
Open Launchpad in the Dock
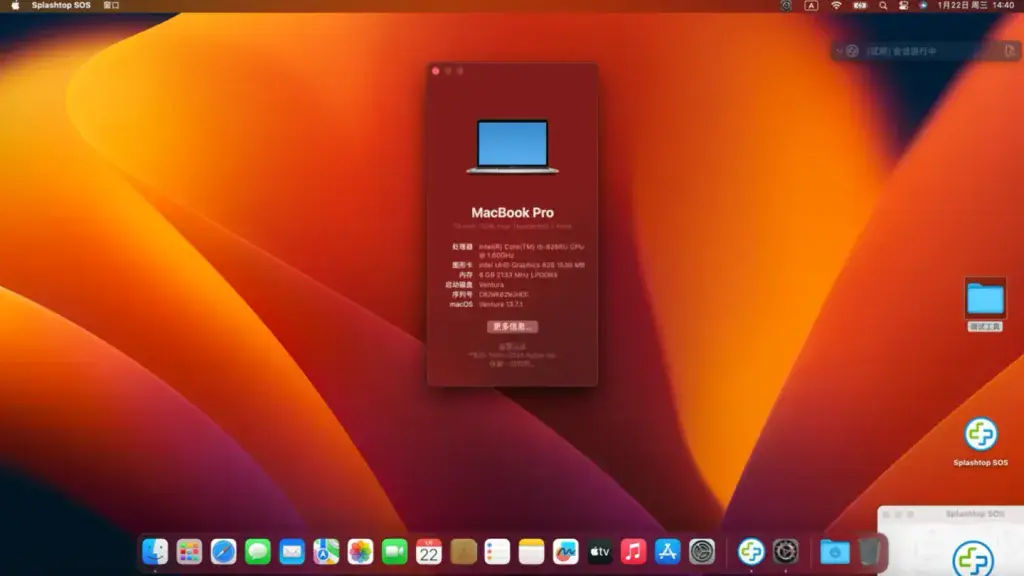click(x=189, y=552)
